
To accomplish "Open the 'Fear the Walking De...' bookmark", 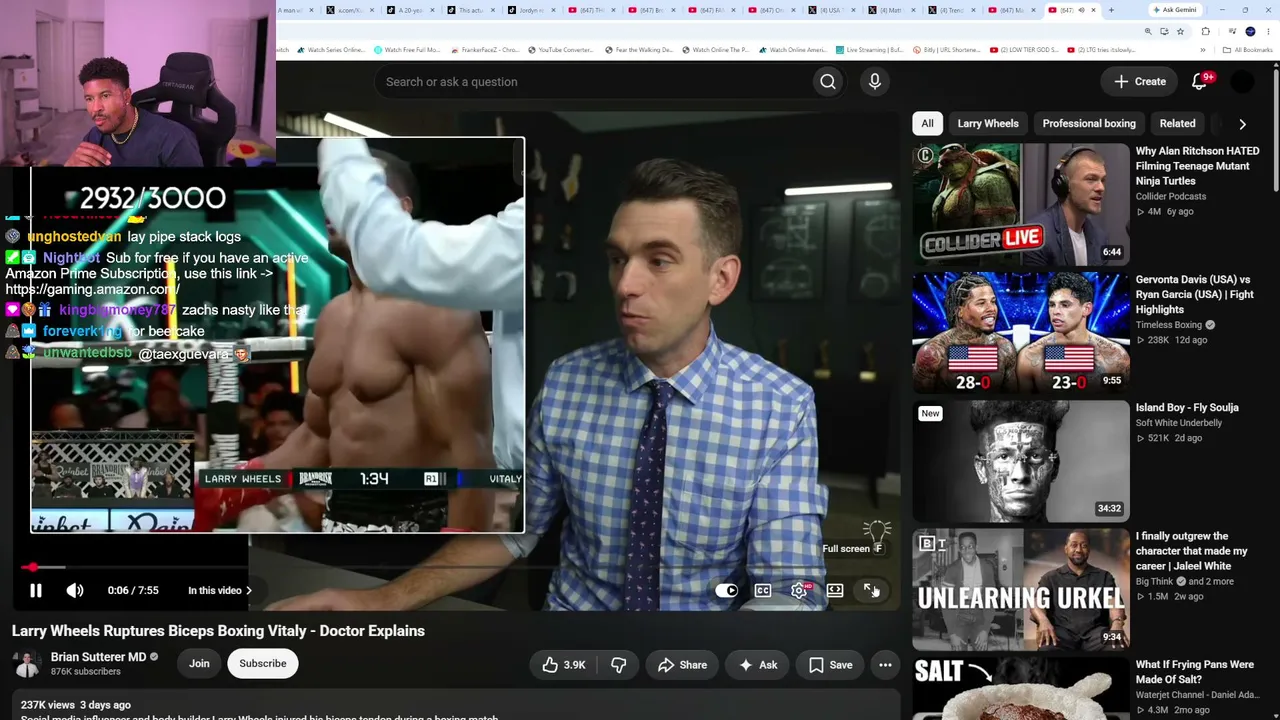I will pyautogui.click(x=641, y=50).
